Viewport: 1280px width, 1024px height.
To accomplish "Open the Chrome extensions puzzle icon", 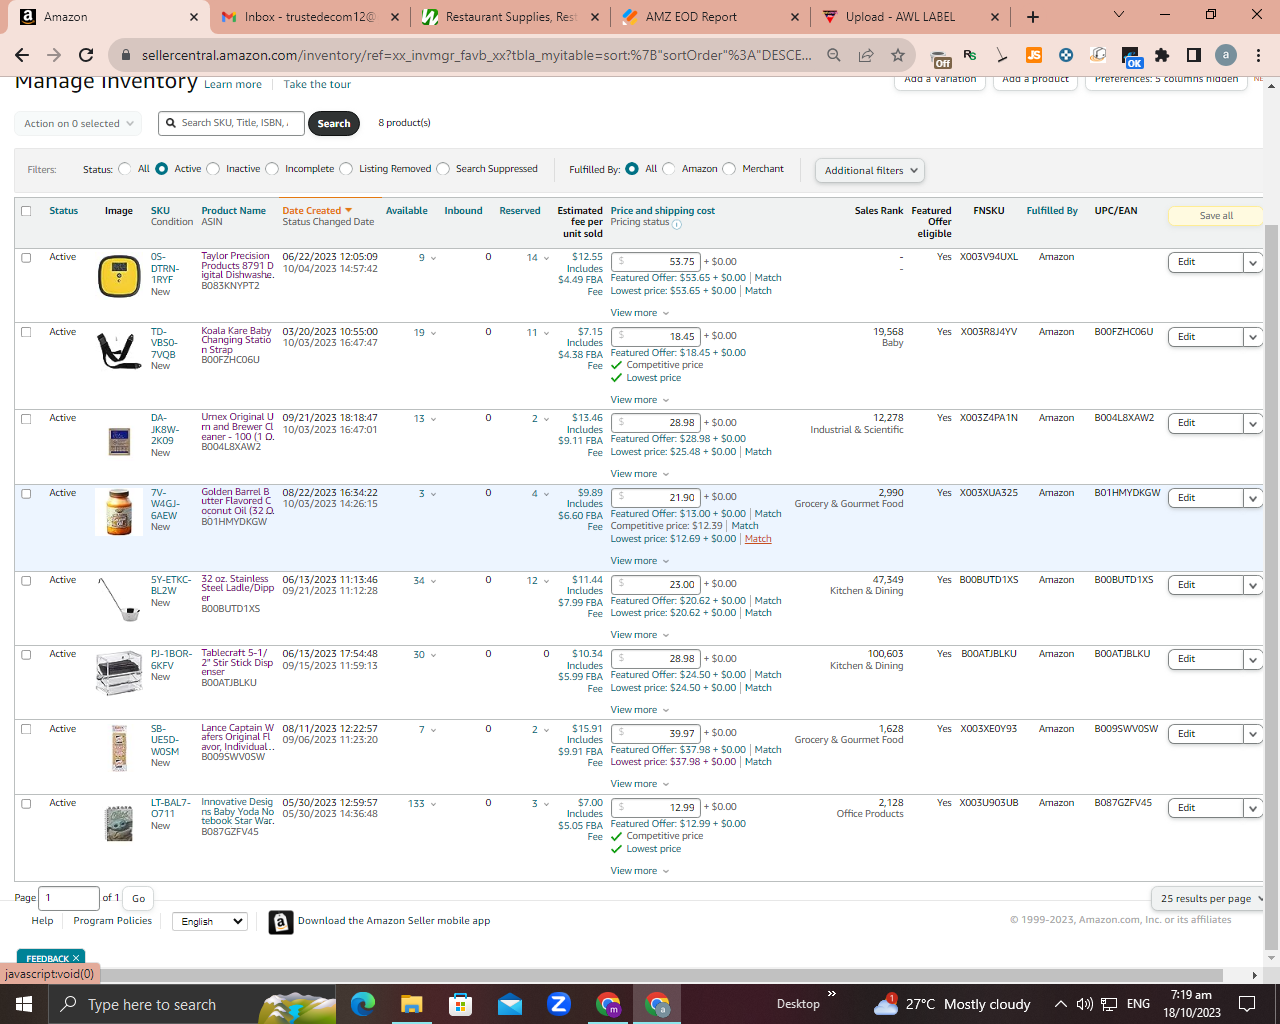I will pos(1162,55).
